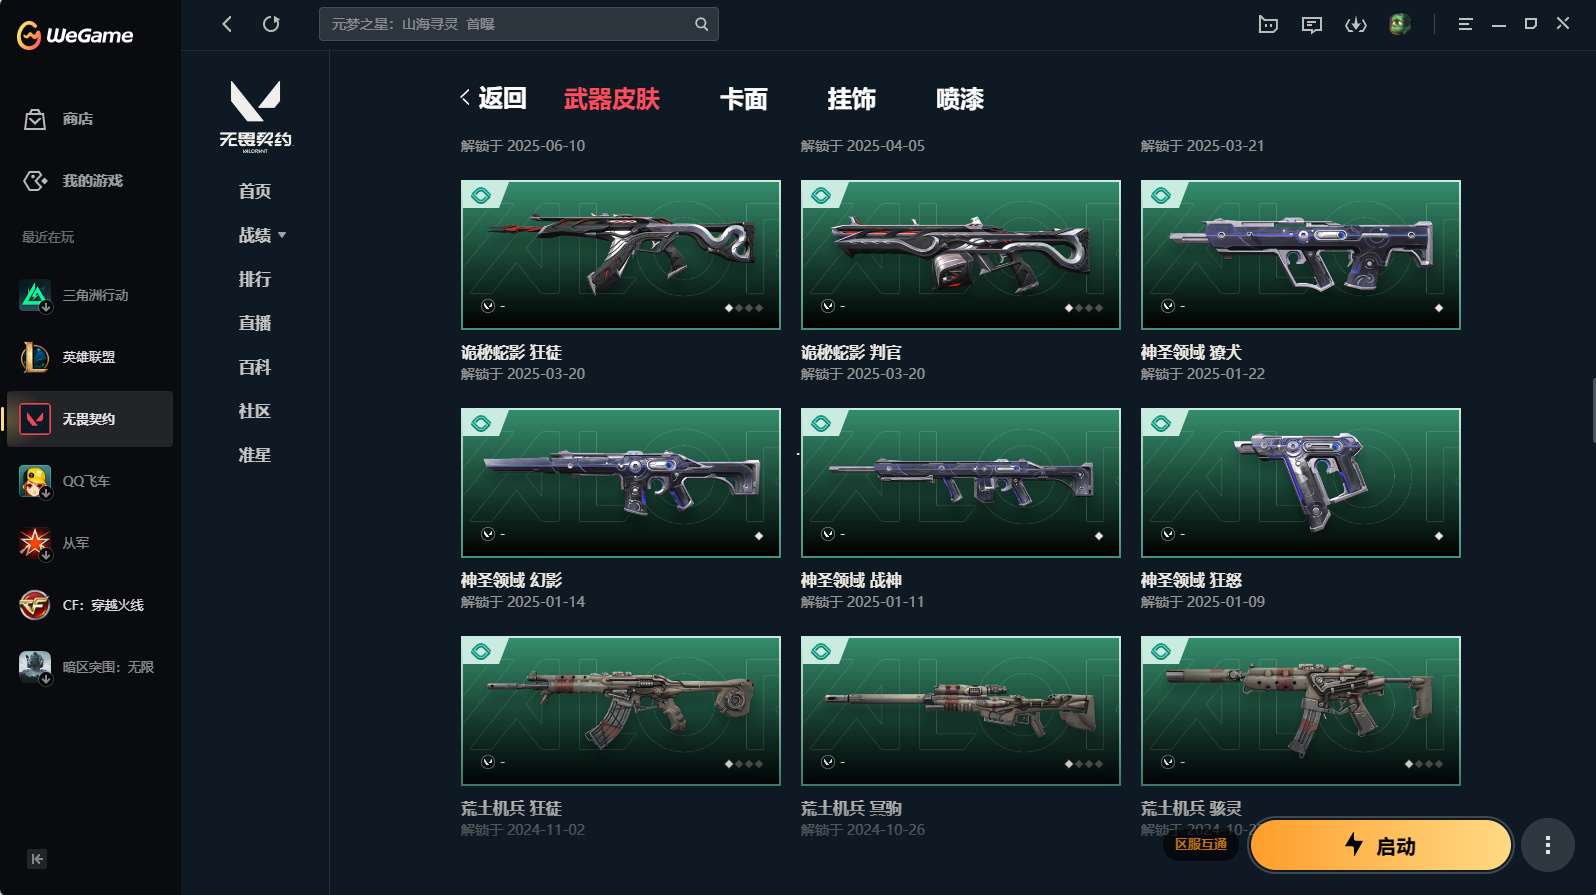Click the 返回 back link

[493, 98]
